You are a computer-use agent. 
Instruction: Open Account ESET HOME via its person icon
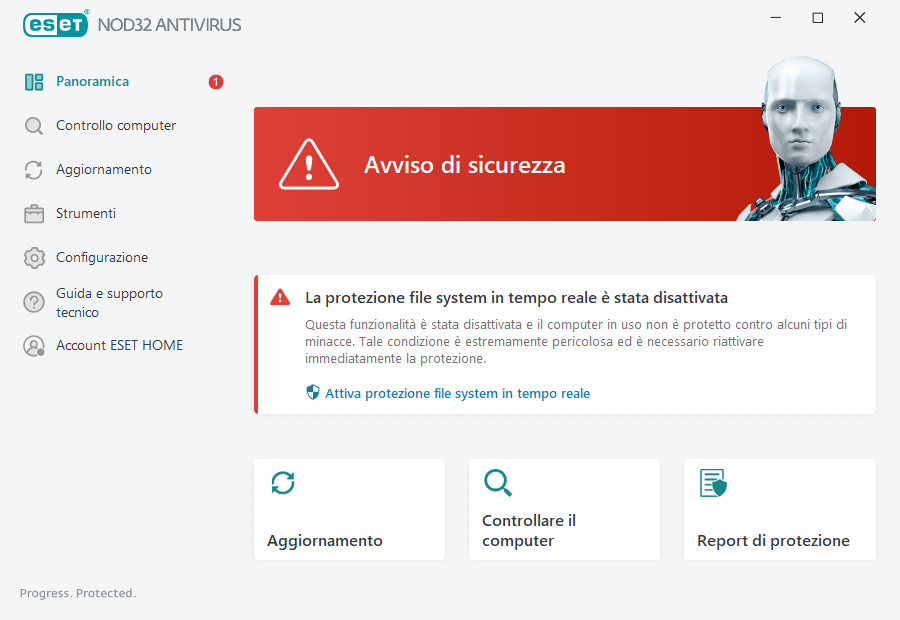pos(34,345)
